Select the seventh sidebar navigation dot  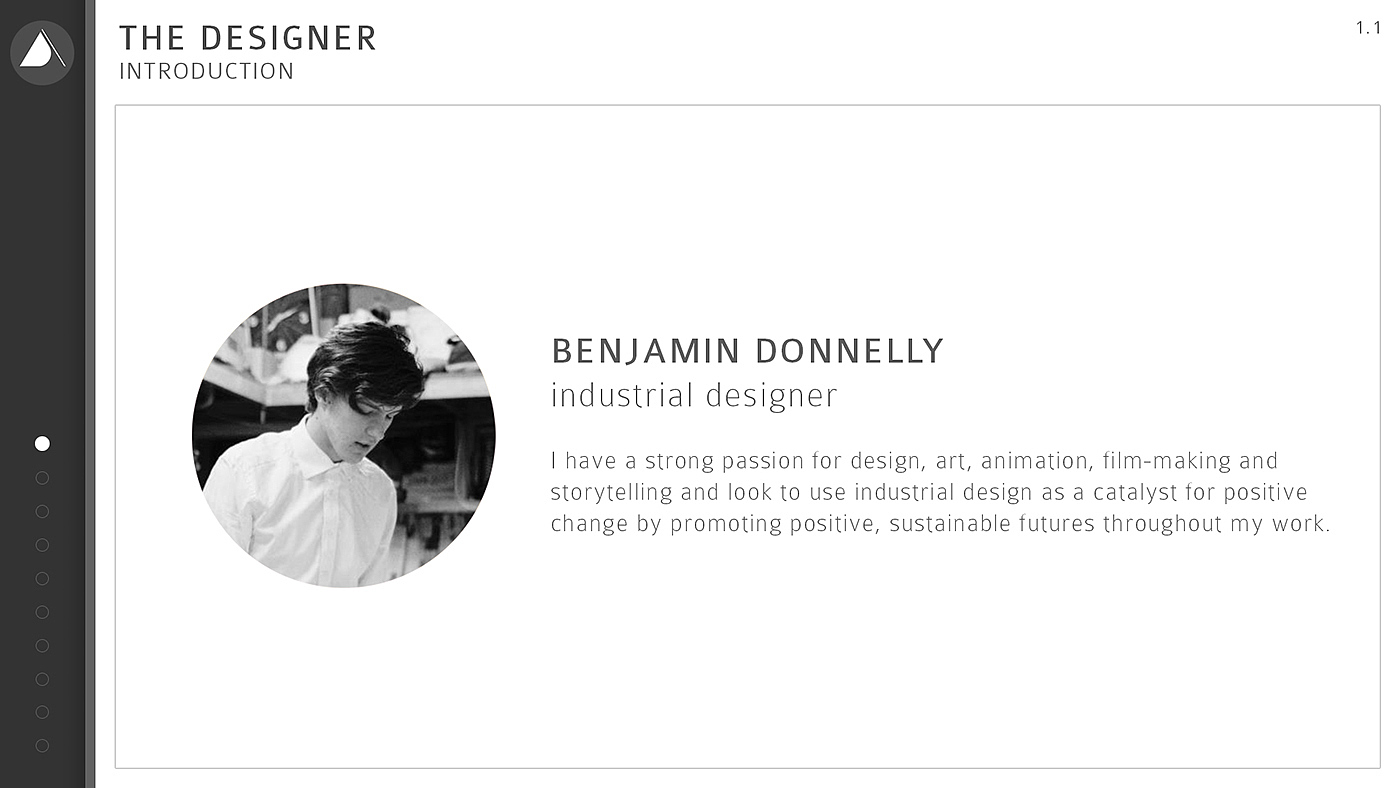coord(42,645)
